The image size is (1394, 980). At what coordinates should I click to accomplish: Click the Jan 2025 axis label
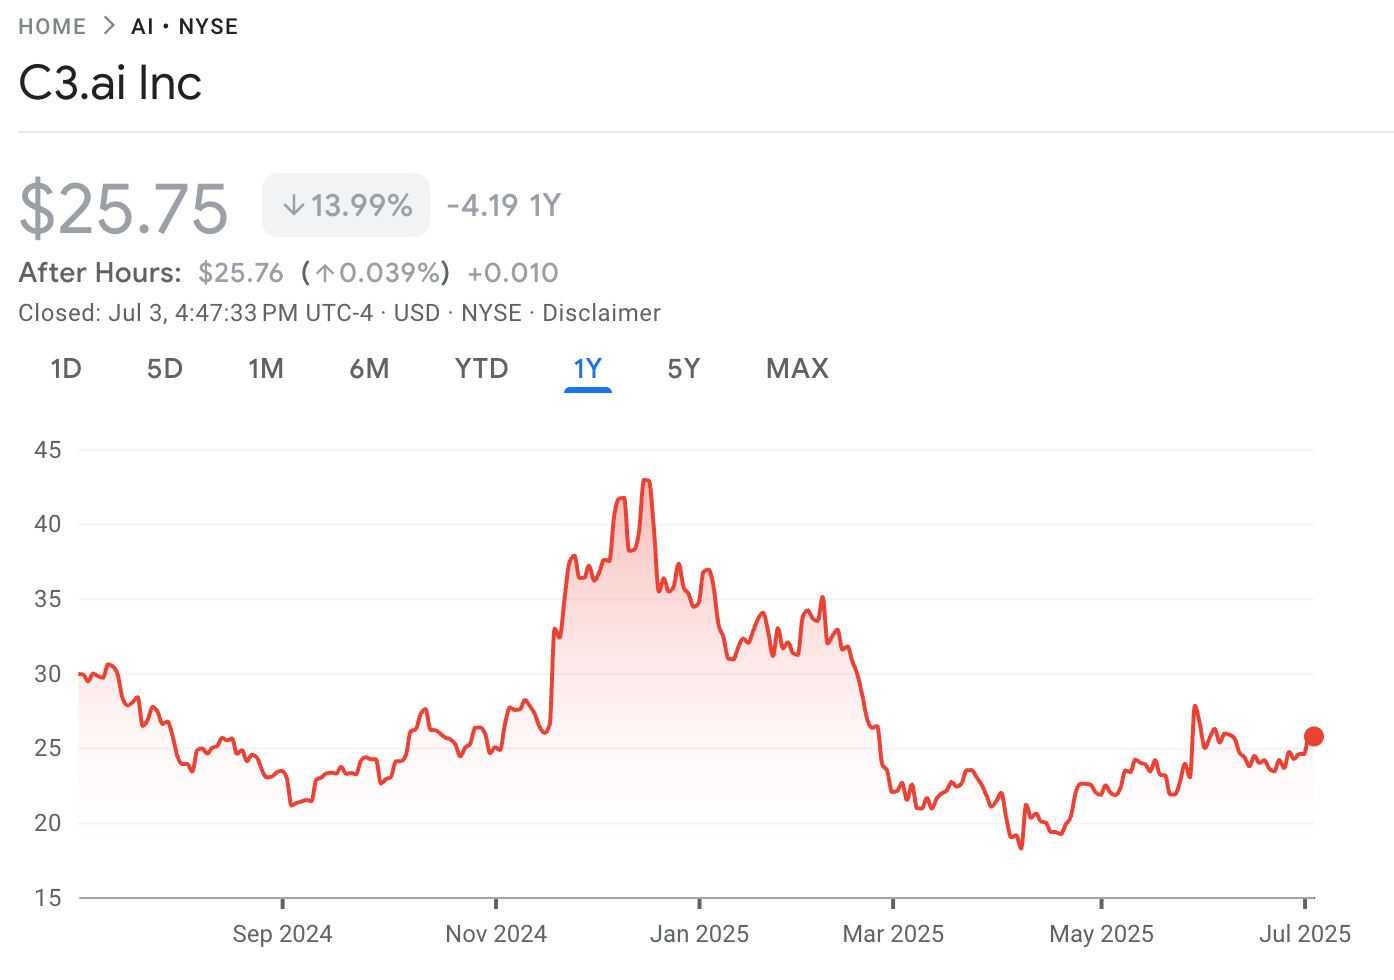[699, 934]
